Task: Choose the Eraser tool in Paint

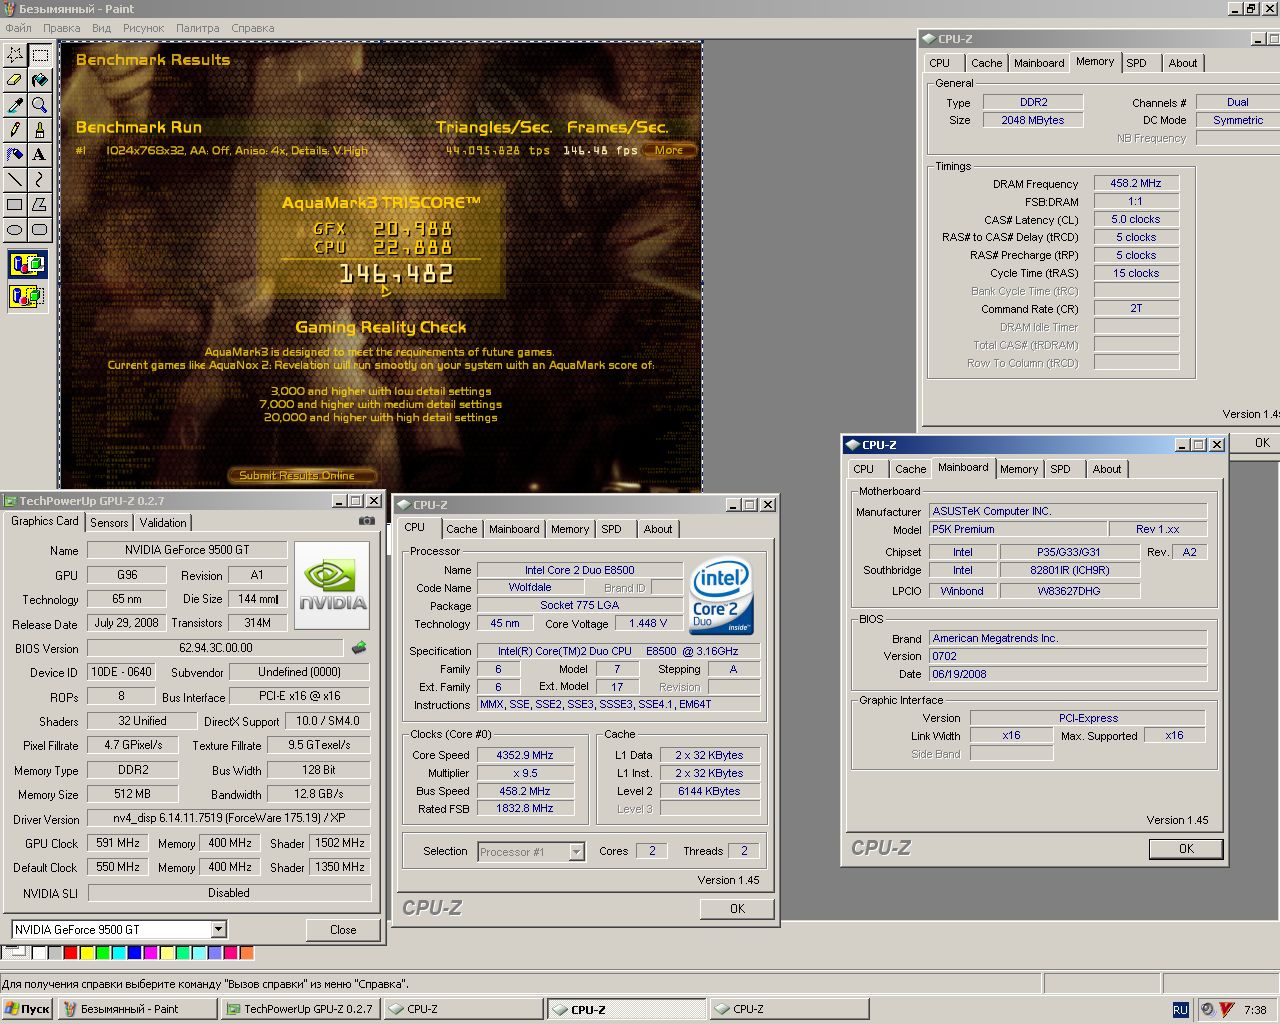Action: pyautogui.click(x=15, y=79)
